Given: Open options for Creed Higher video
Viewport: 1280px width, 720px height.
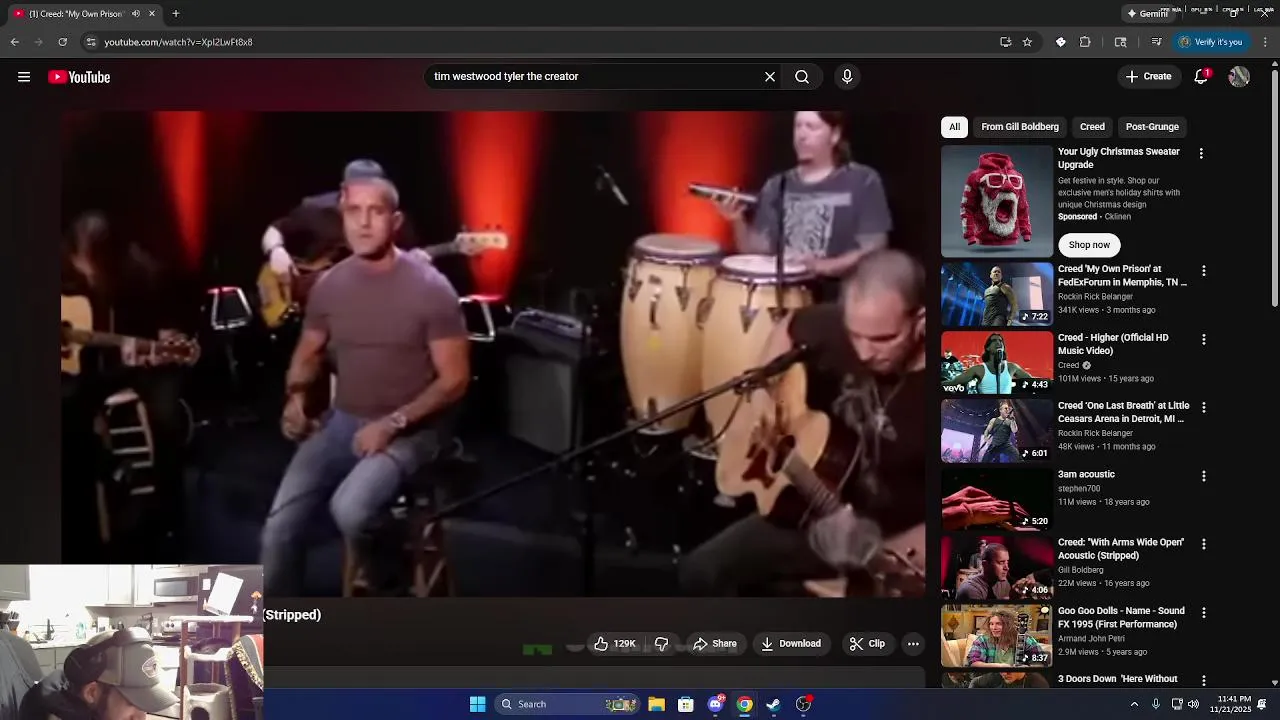Looking at the screenshot, I should pyautogui.click(x=1204, y=340).
